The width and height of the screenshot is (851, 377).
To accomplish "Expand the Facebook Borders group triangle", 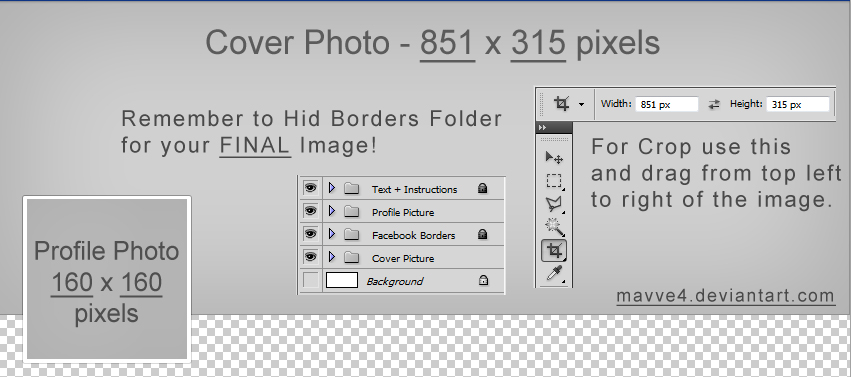I will (x=332, y=233).
